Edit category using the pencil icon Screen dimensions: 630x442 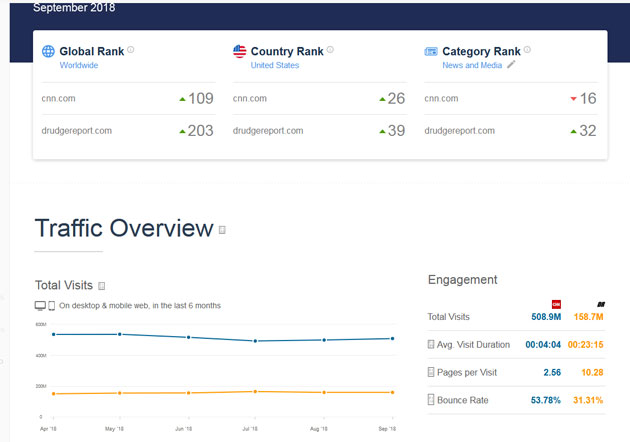coord(511,65)
